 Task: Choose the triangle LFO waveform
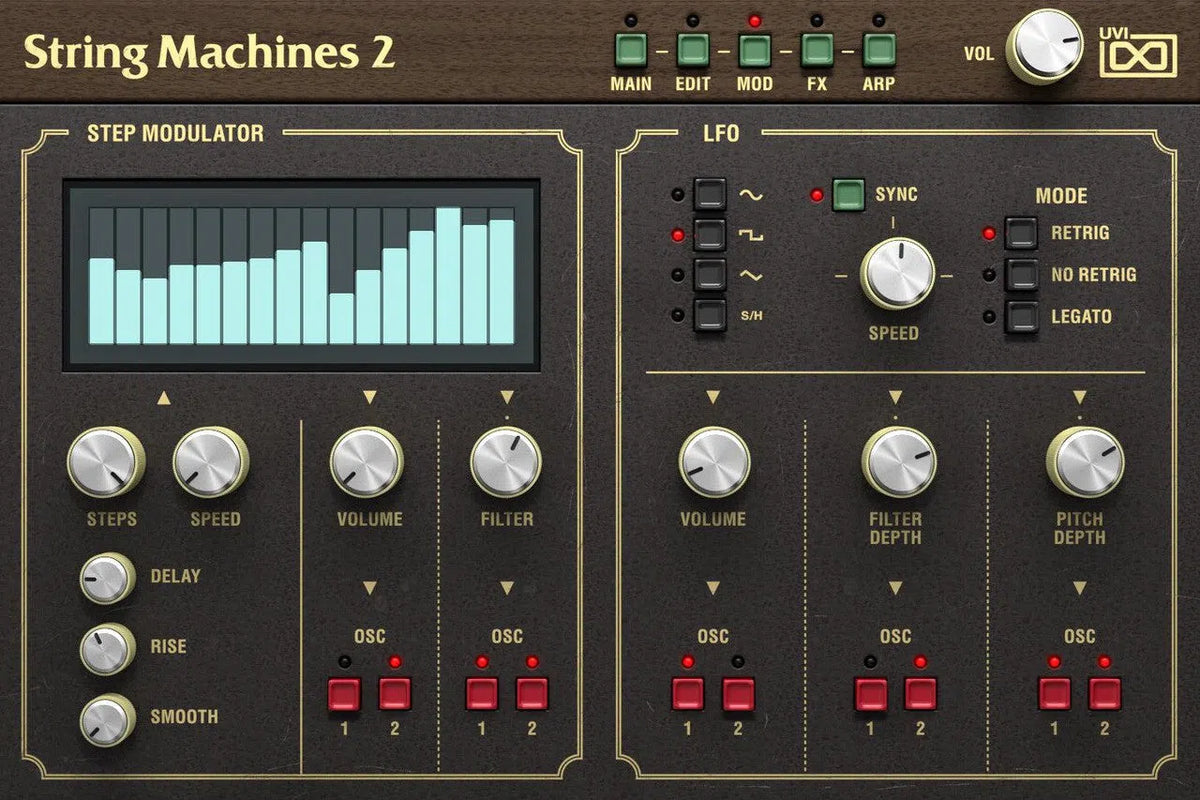(710, 272)
